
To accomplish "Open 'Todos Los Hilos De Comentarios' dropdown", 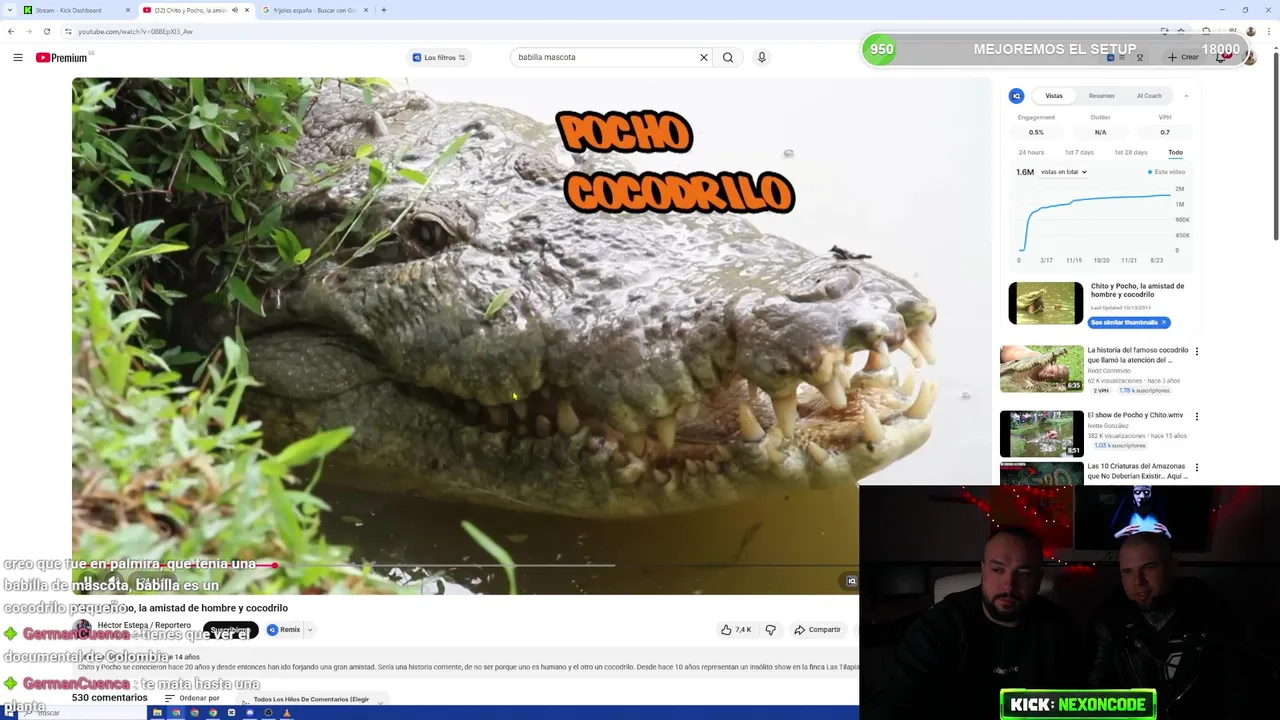I will pos(312,699).
